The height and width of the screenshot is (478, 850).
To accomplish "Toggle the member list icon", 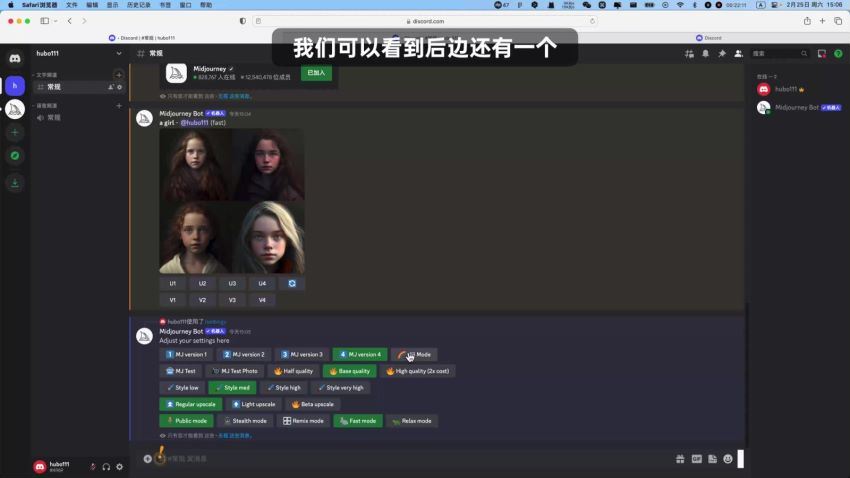I will click(738, 54).
